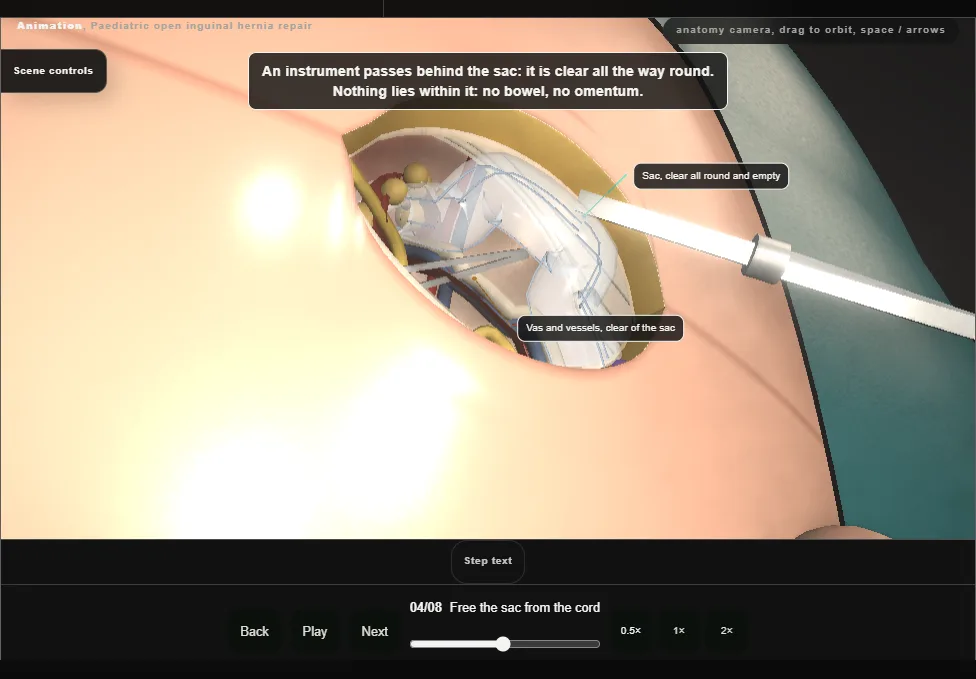Viewport: 976px width, 679px height.
Task: Set playback speed to 2×
Action: pos(726,630)
